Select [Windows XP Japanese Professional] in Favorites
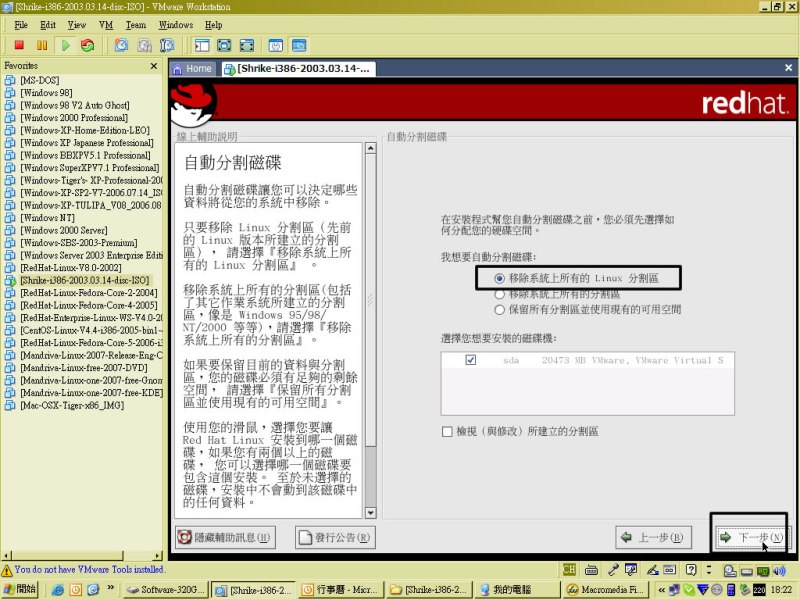 [86, 143]
